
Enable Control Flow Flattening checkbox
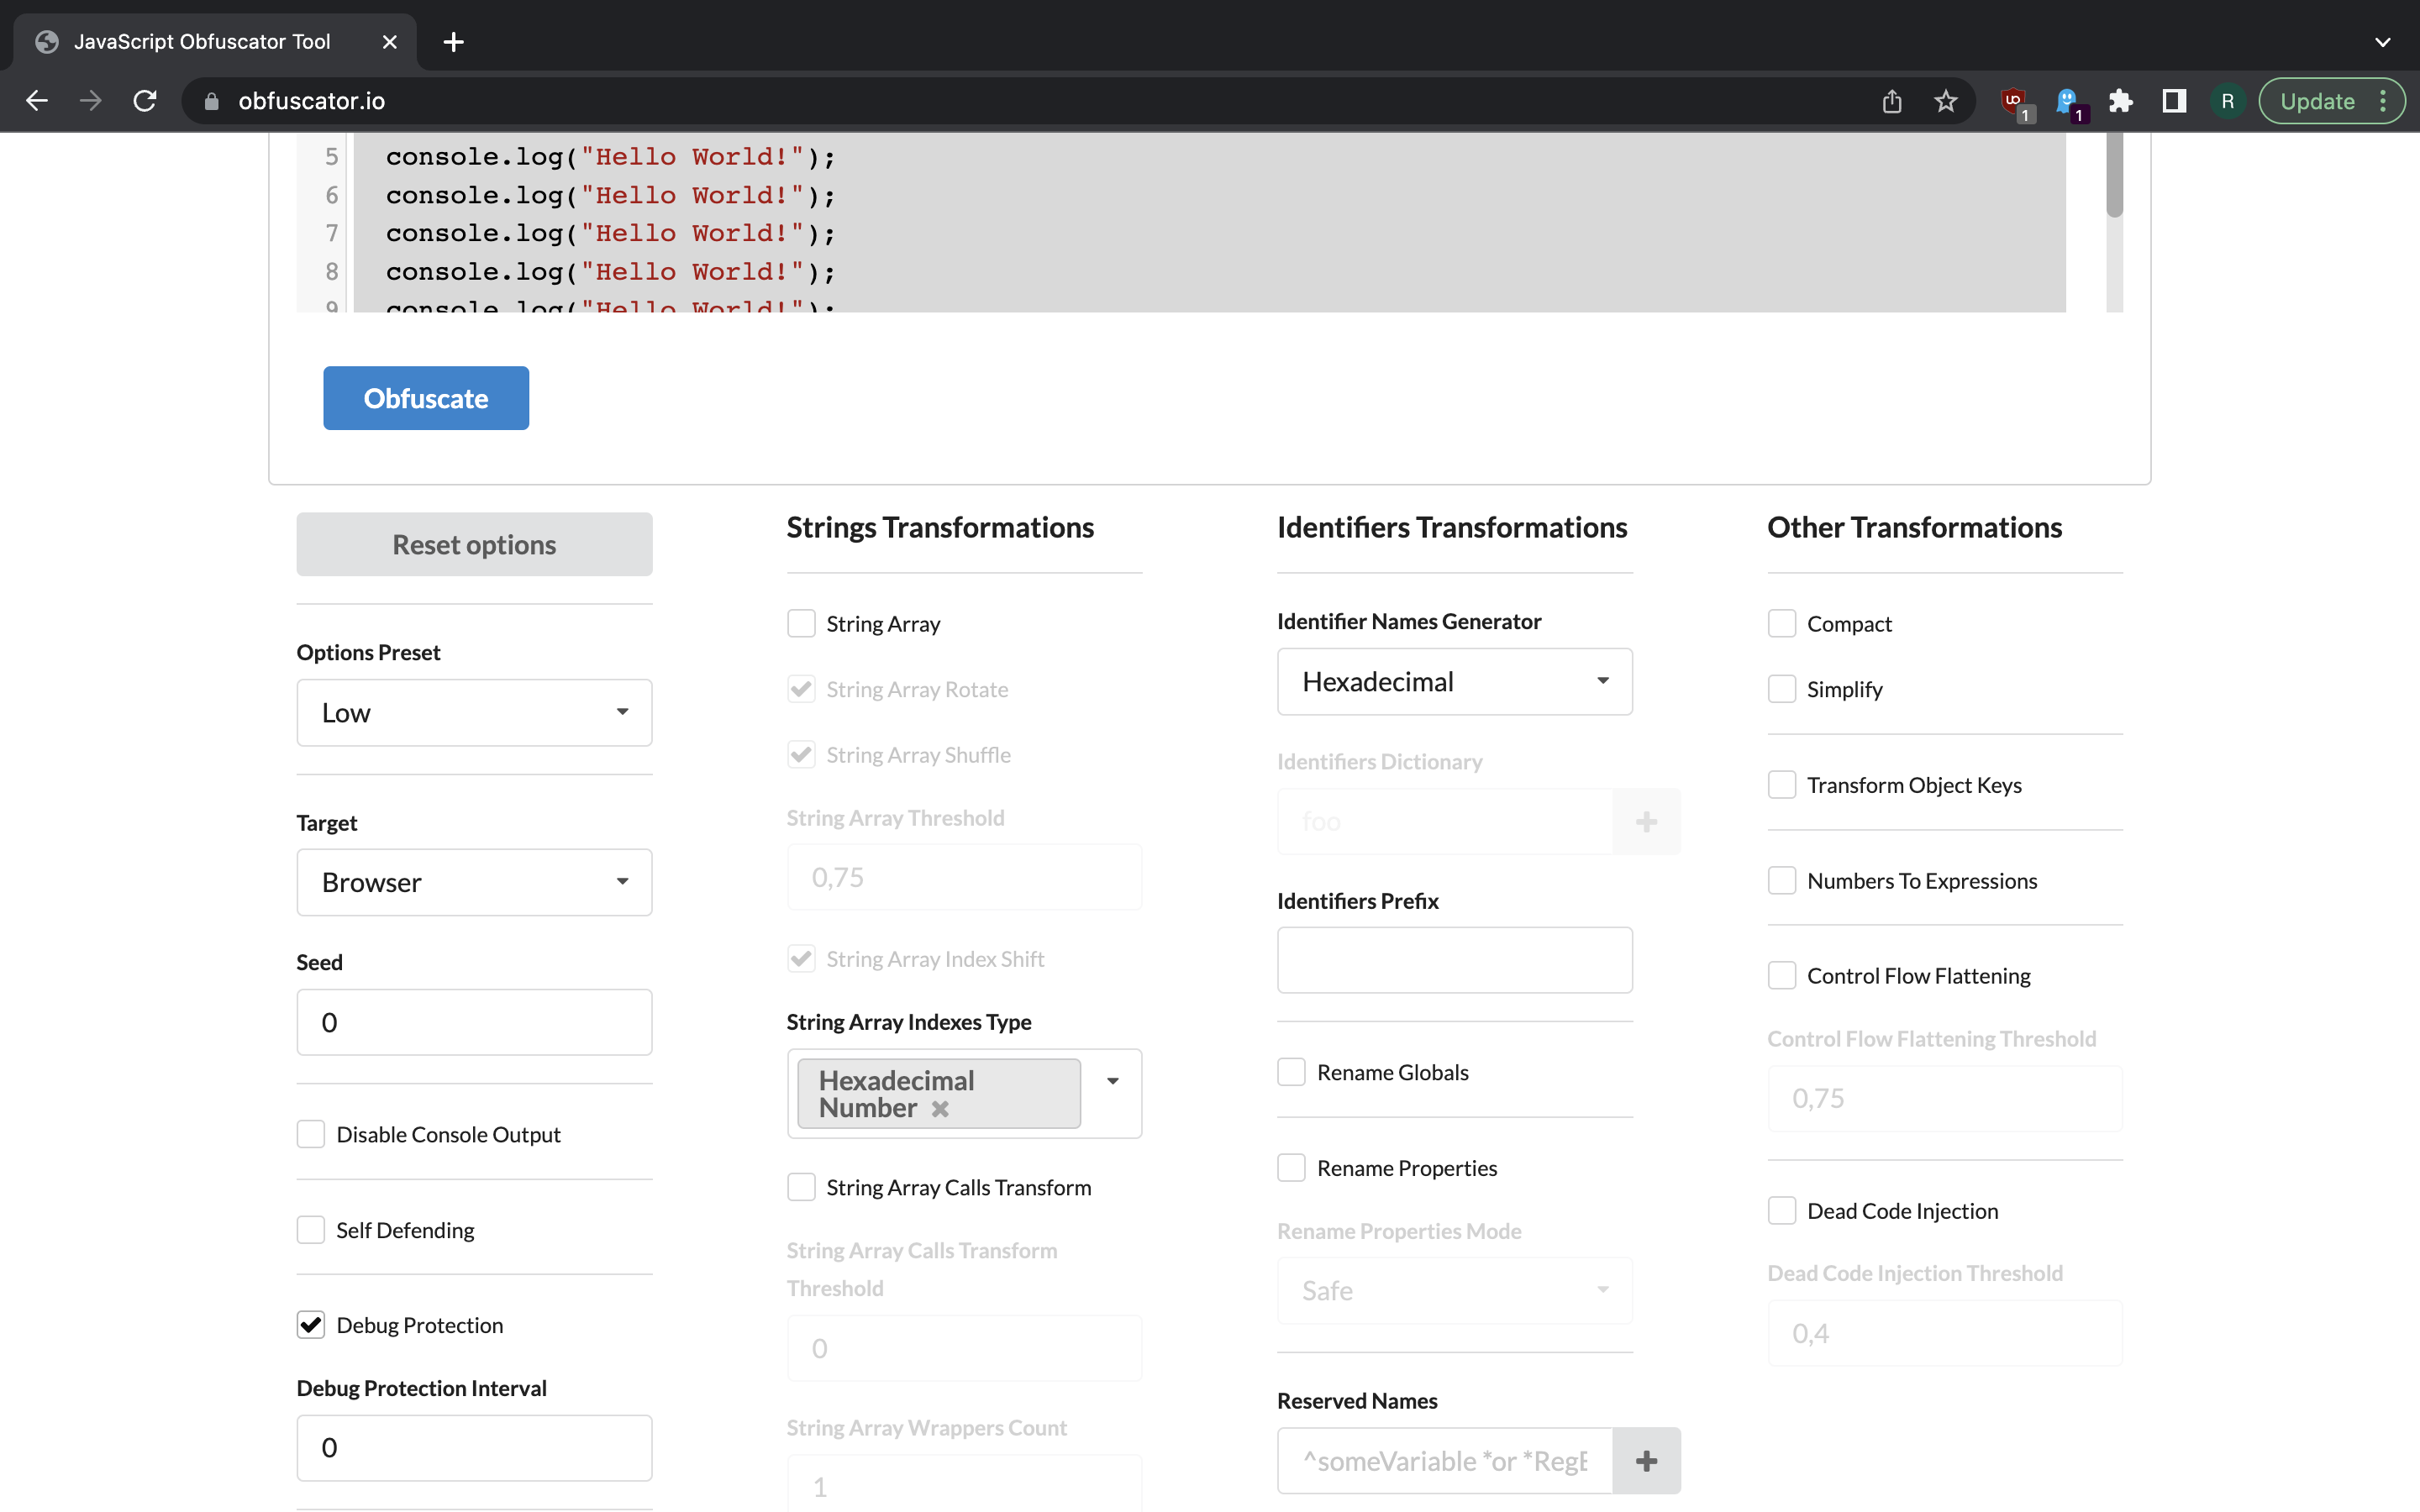(1782, 976)
